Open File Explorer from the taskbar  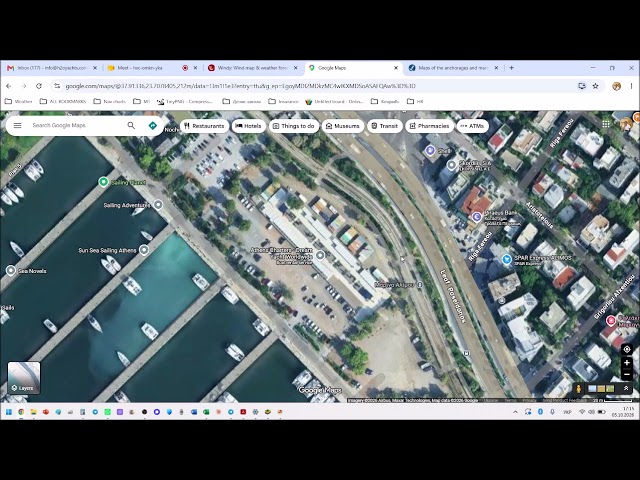click(x=33, y=412)
